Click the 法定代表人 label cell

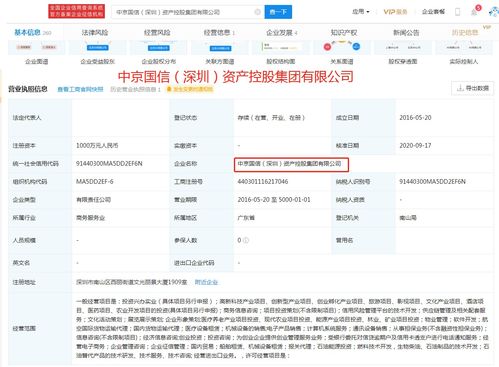coord(40,118)
